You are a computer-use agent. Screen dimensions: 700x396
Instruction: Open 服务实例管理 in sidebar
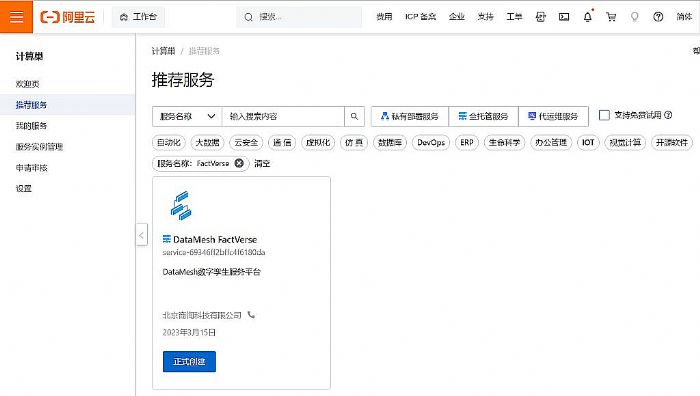pos(39,147)
